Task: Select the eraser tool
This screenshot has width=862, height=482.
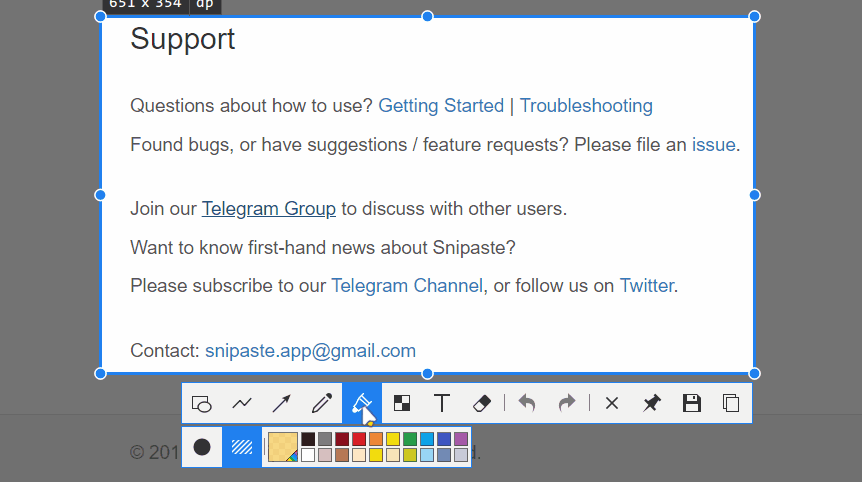Action: 481,403
